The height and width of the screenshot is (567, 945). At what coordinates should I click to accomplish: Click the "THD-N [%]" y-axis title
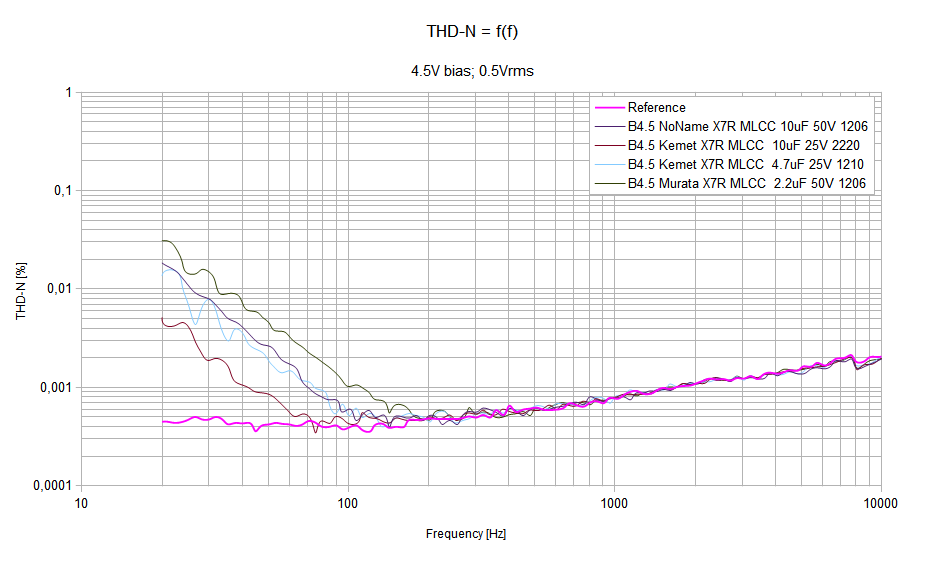pos(21,289)
